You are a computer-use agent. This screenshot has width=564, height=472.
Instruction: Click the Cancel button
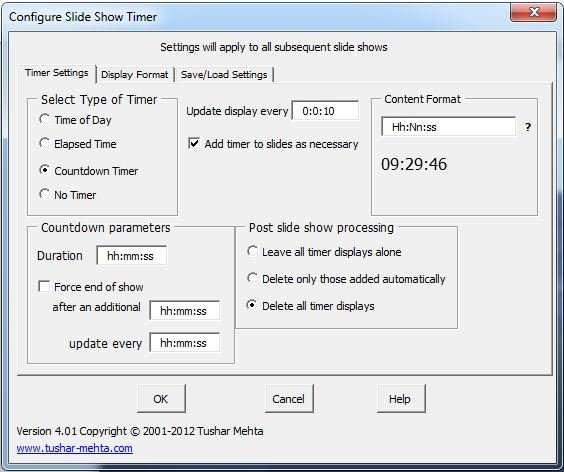point(289,398)
